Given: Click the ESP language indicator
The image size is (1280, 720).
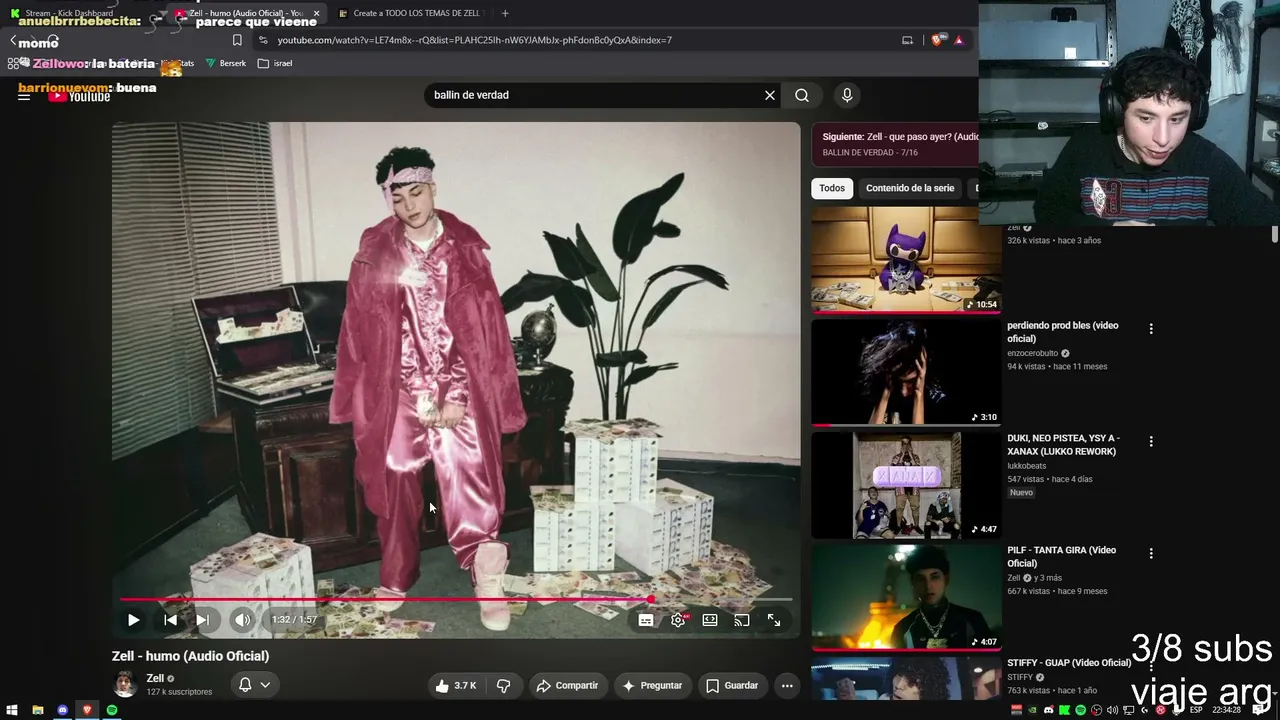Looking at the screenshot, I should (x=1196, y=710).
